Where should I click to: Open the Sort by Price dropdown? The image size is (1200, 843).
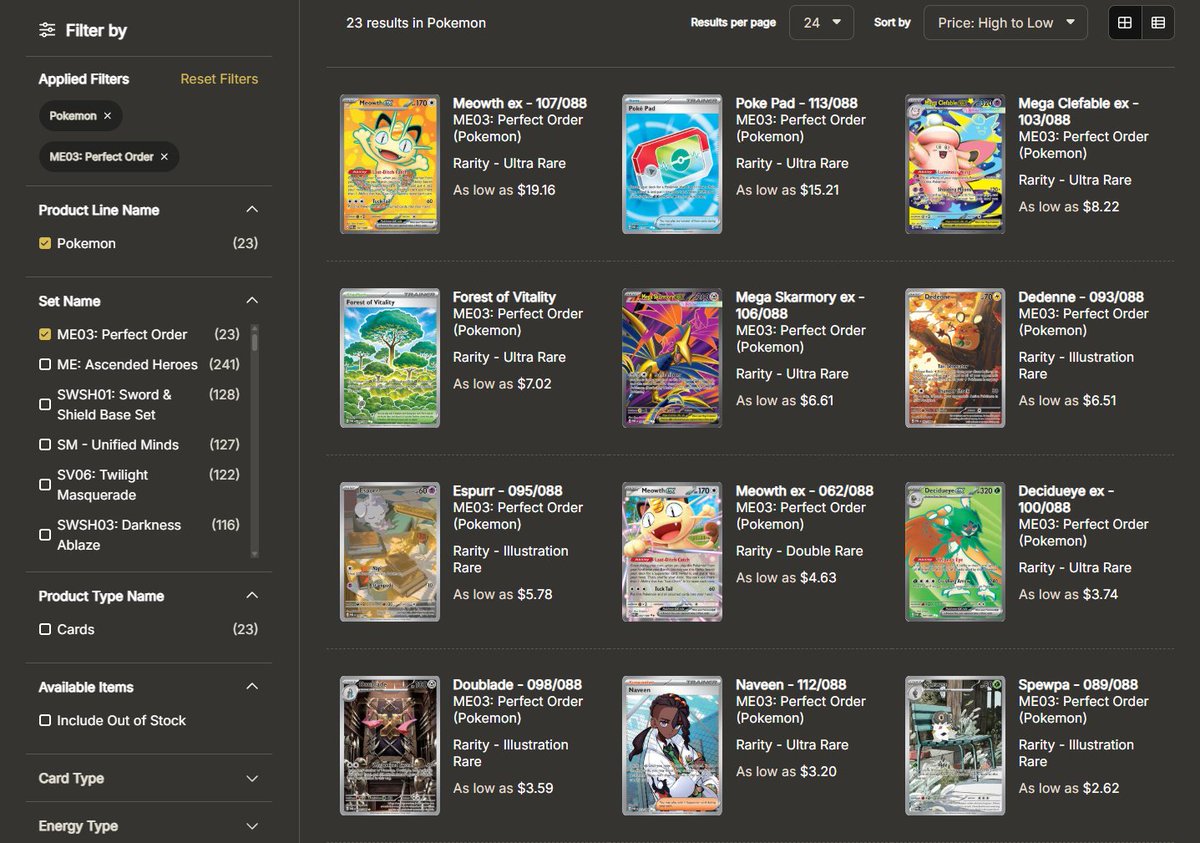coord(1006,22)
